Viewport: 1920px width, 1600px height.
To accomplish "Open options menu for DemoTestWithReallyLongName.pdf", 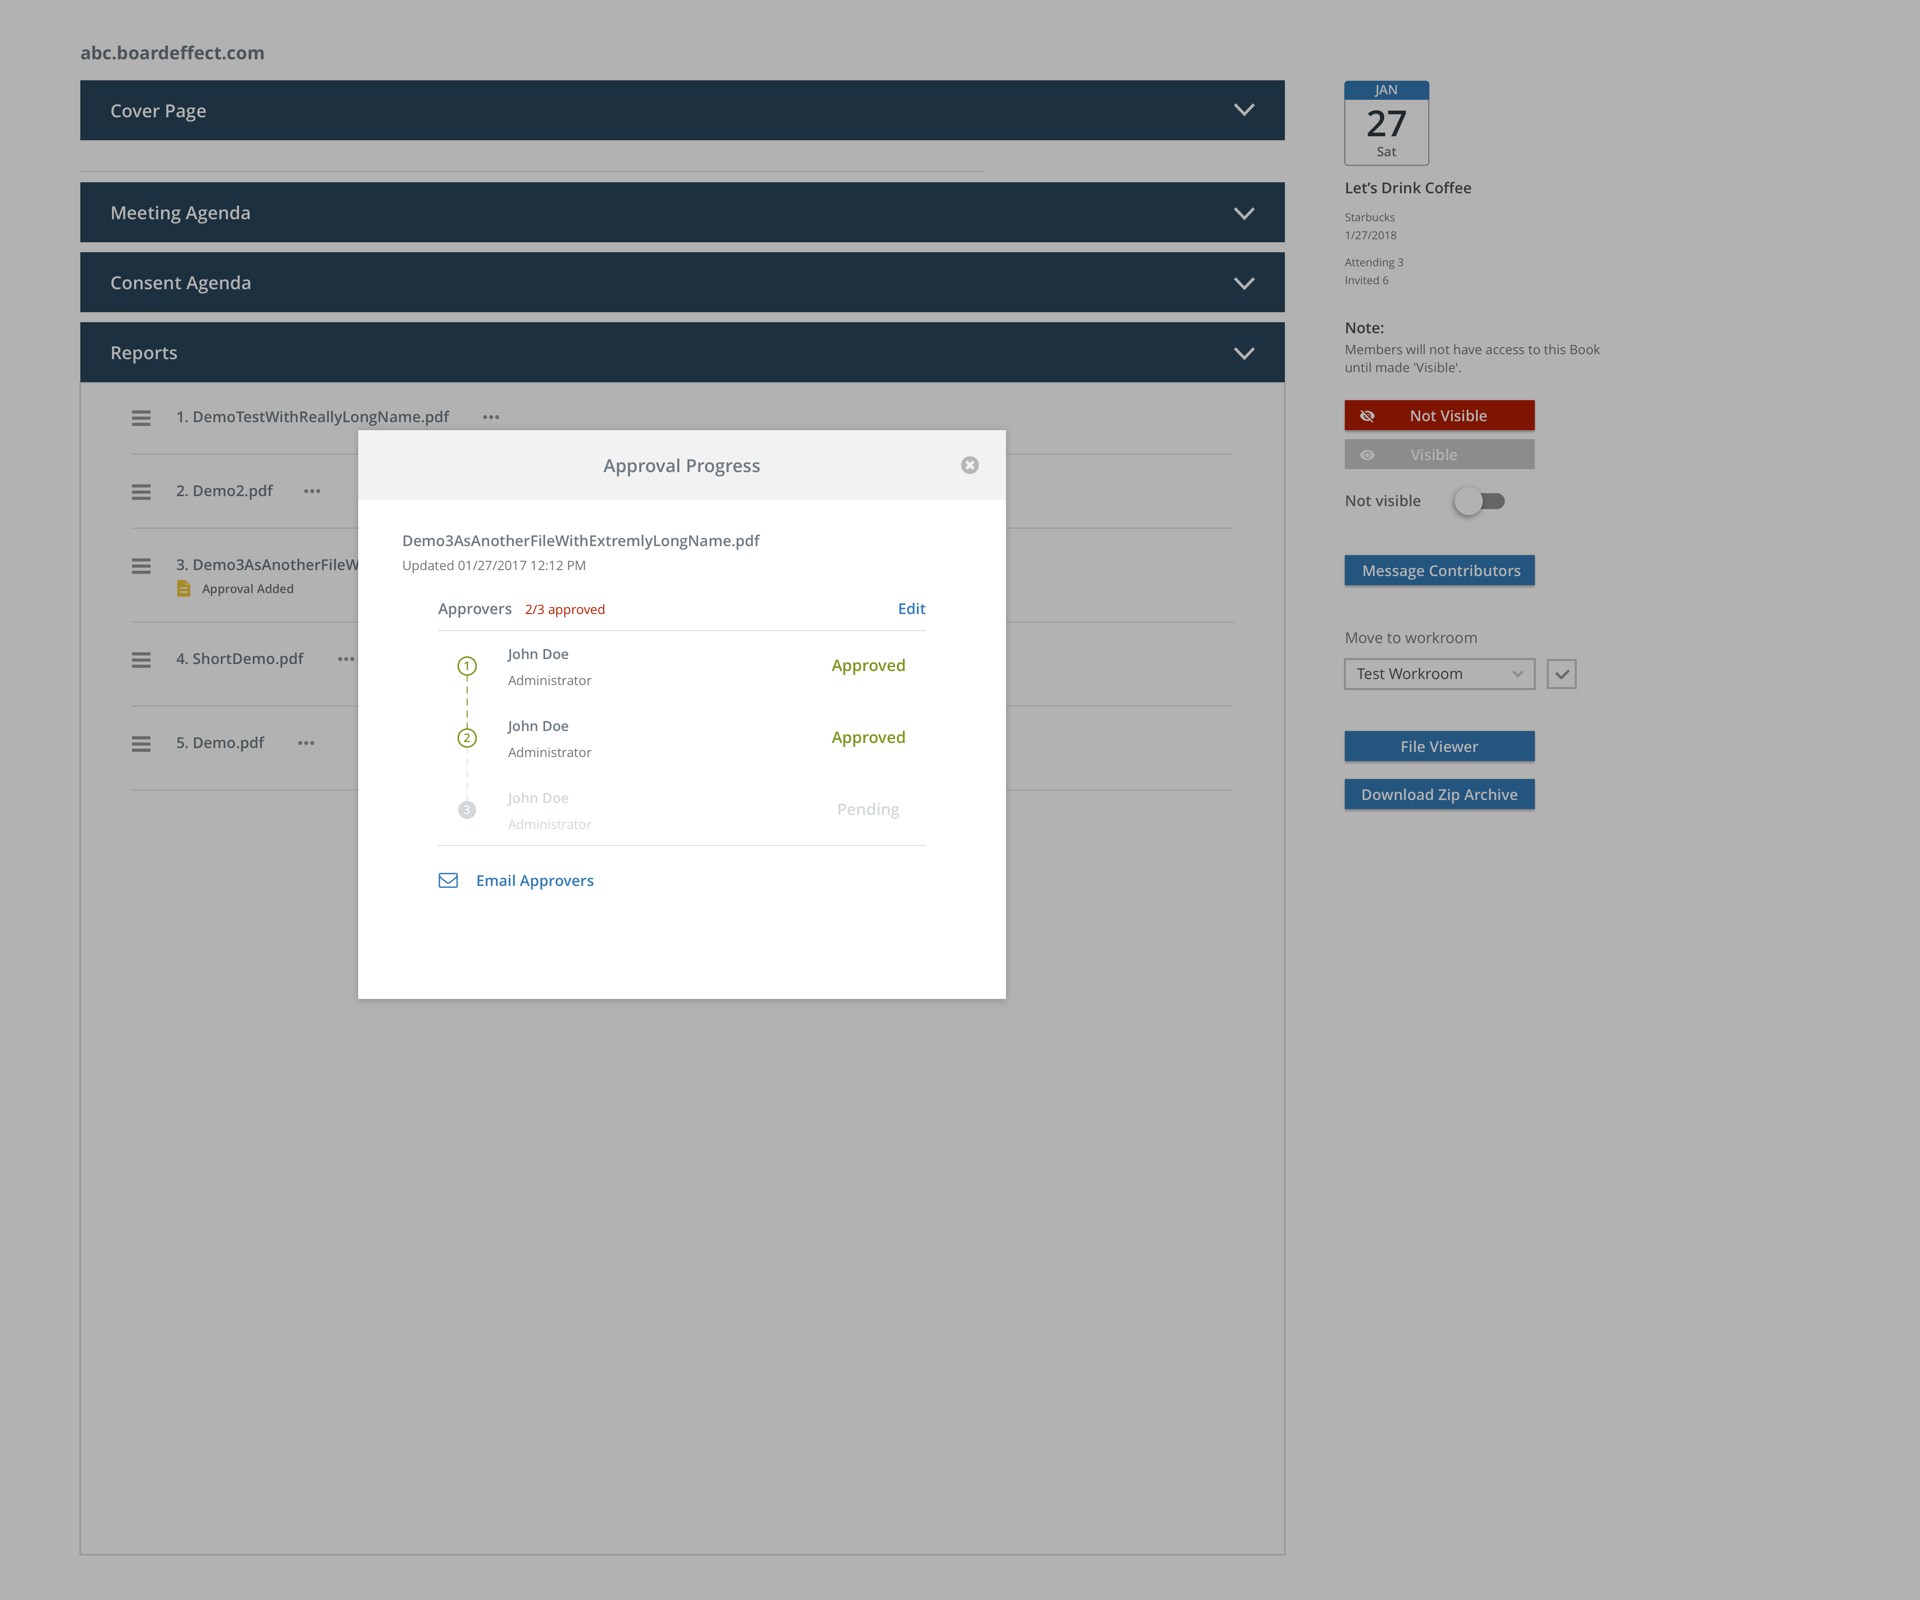I will point(491,417).
